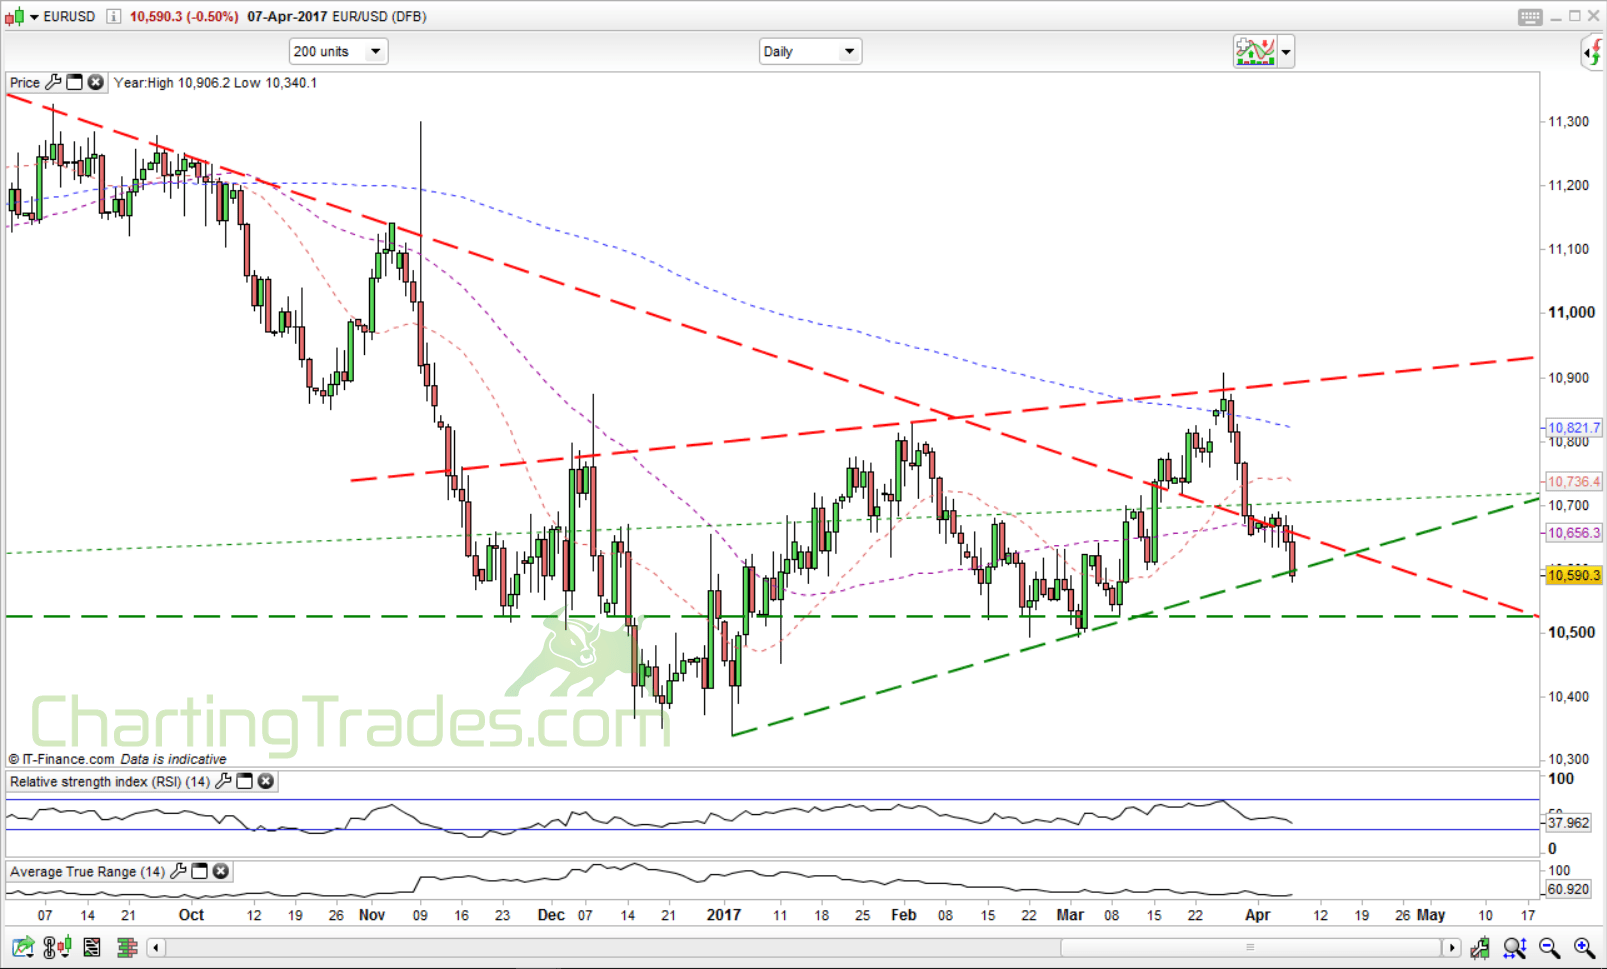Open the Price panel wrench settings
Screen dimensions: 1607x969
(53, 82)
